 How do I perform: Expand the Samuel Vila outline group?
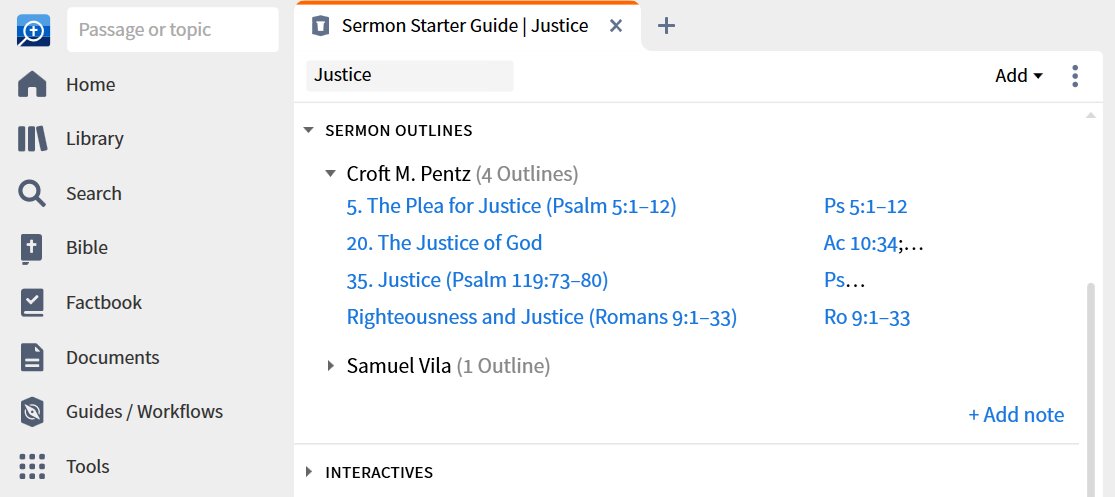click(330, 365)
